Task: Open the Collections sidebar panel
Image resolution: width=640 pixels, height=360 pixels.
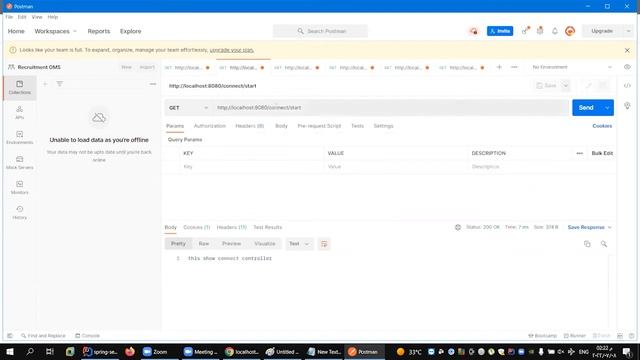Action: pyautogui.click(x=20, y=87)
